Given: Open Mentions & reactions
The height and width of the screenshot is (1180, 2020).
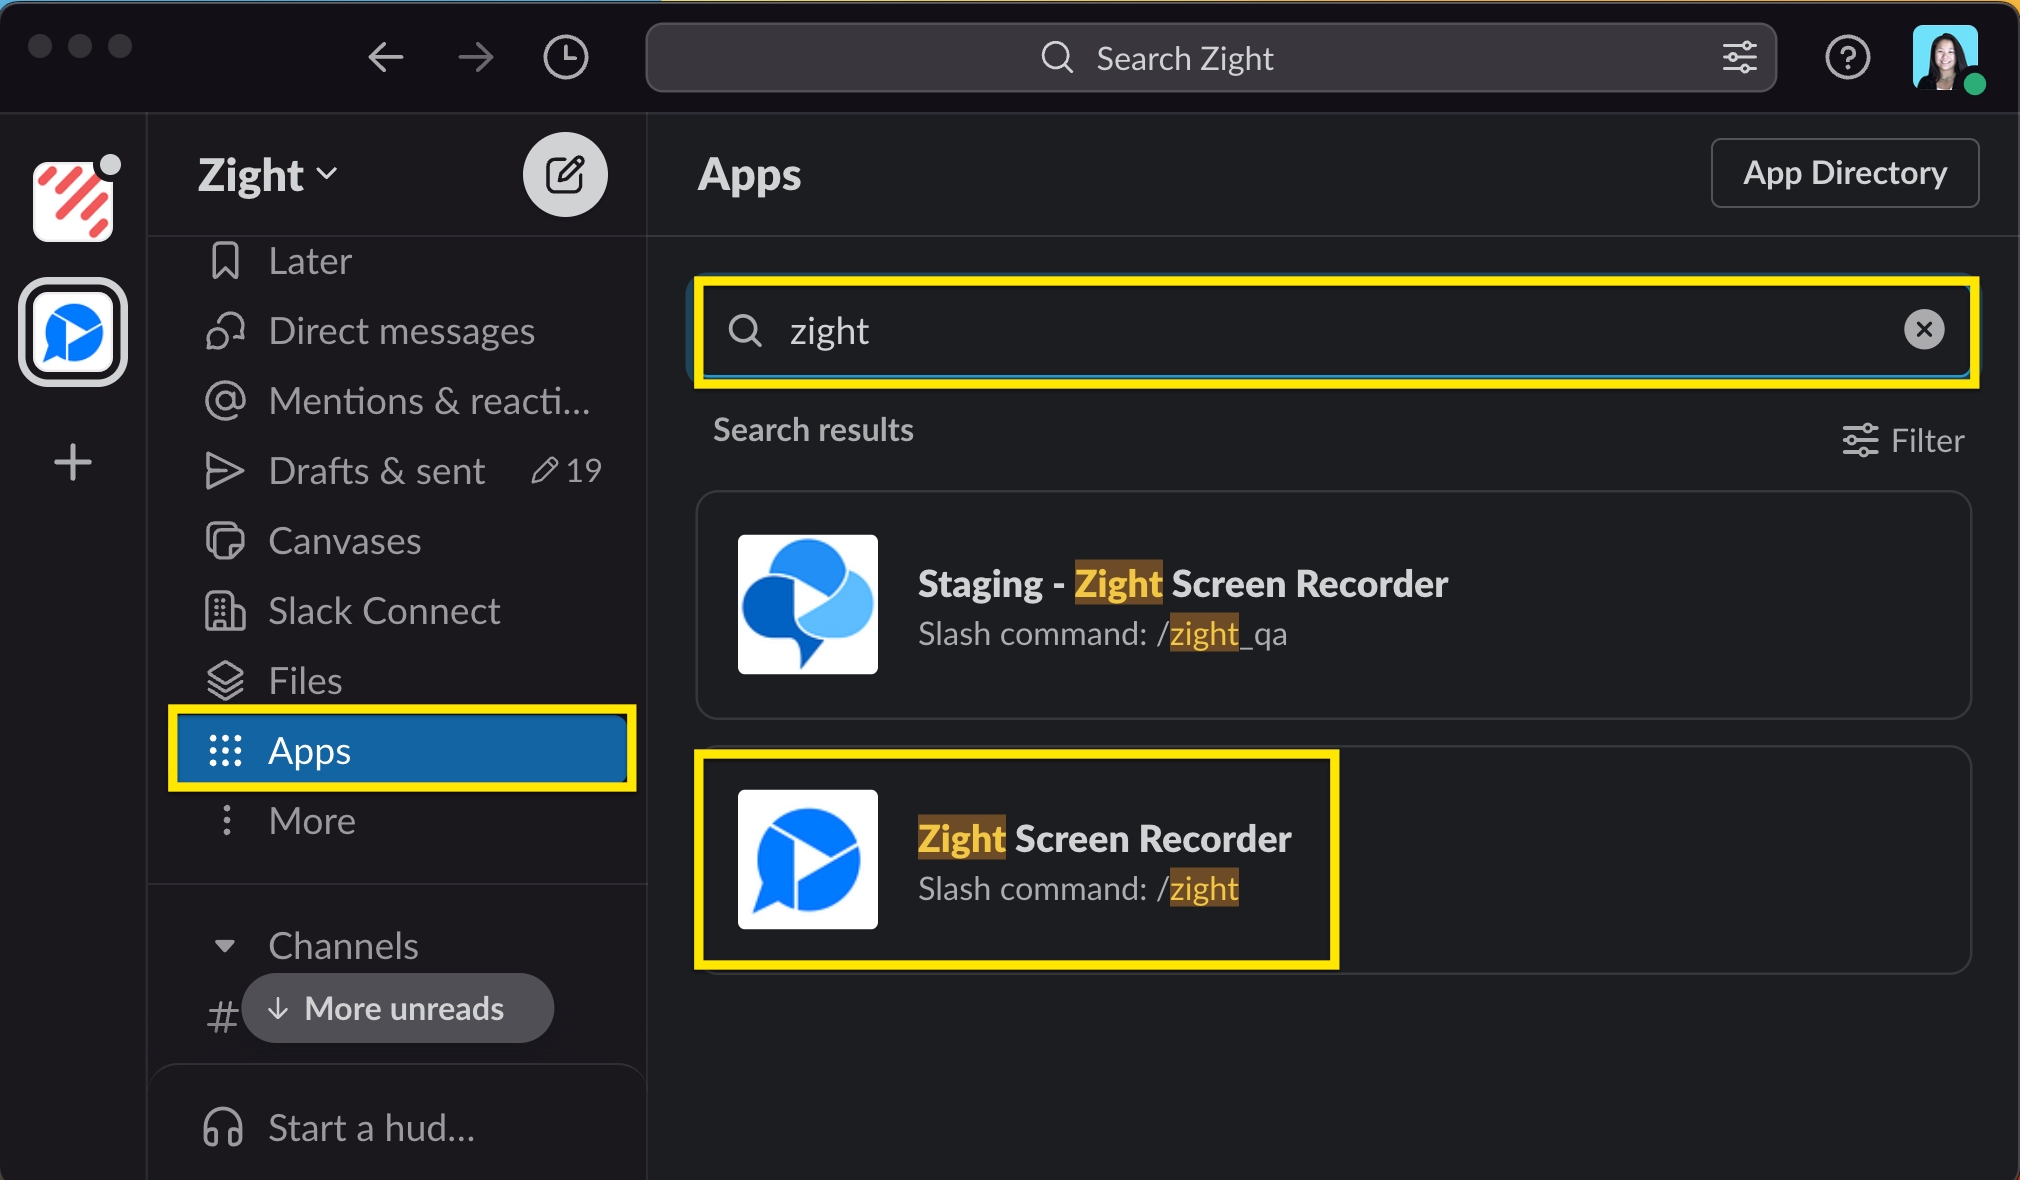Looking at the screenshot, I should click(x=400, y=401).
